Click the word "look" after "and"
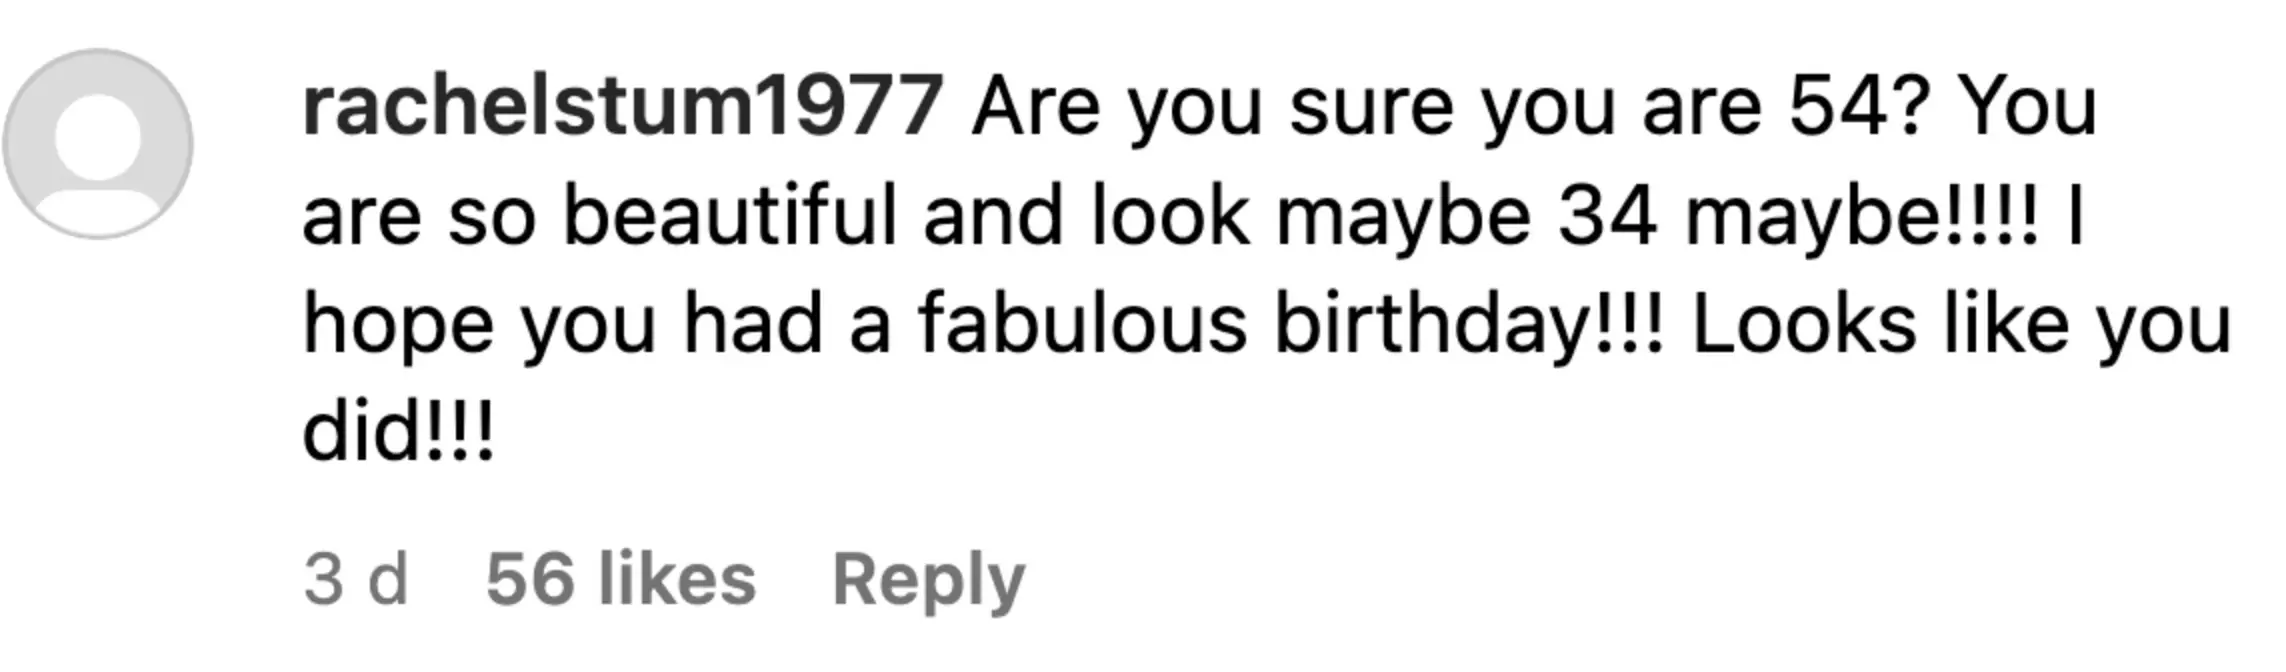Viewport: 2286px width, 672px height. (1170, 216)
